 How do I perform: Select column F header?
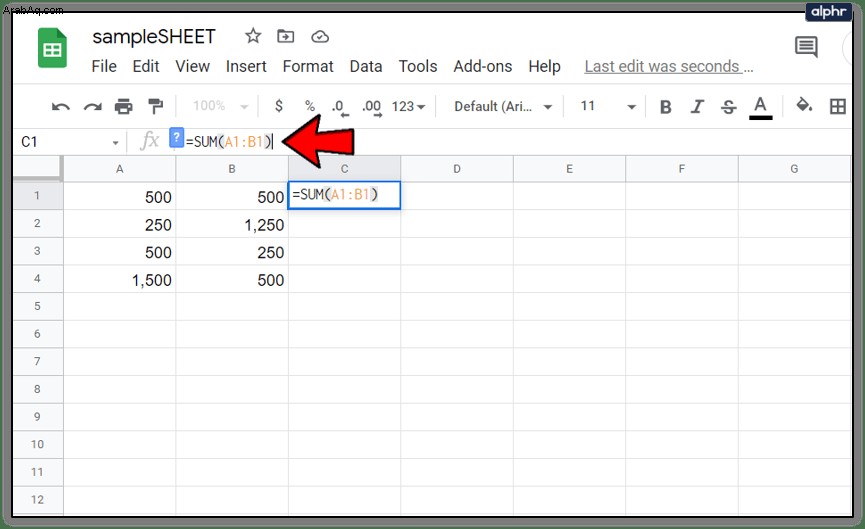(x=682, y=169)
